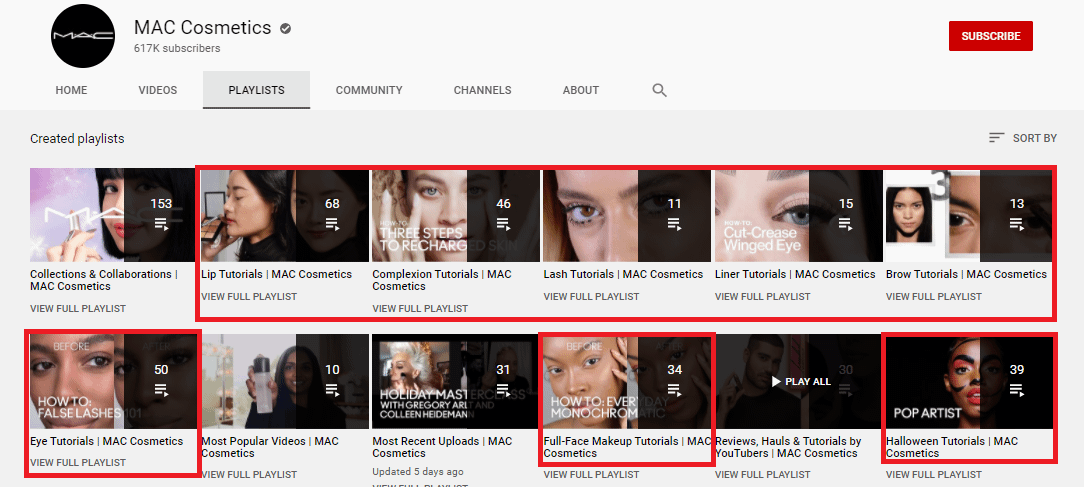
Task: Open the How To: False Lashes thumbnail
Action: tap(113, 381)
